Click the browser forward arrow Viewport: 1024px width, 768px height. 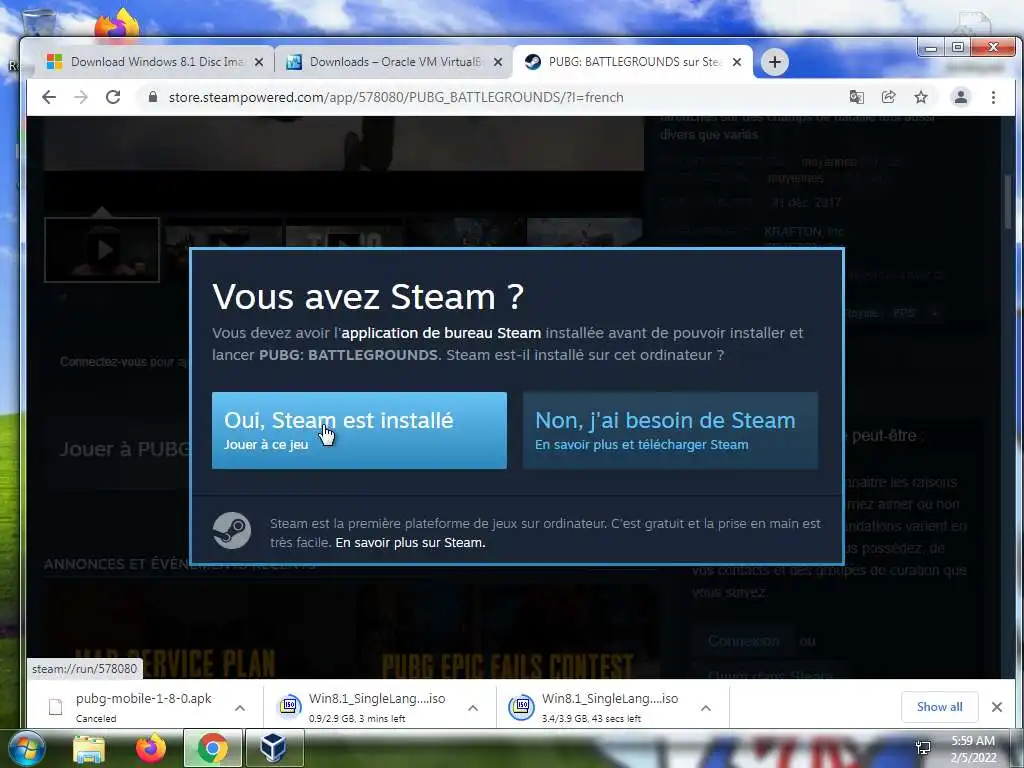tap(81, 97)
